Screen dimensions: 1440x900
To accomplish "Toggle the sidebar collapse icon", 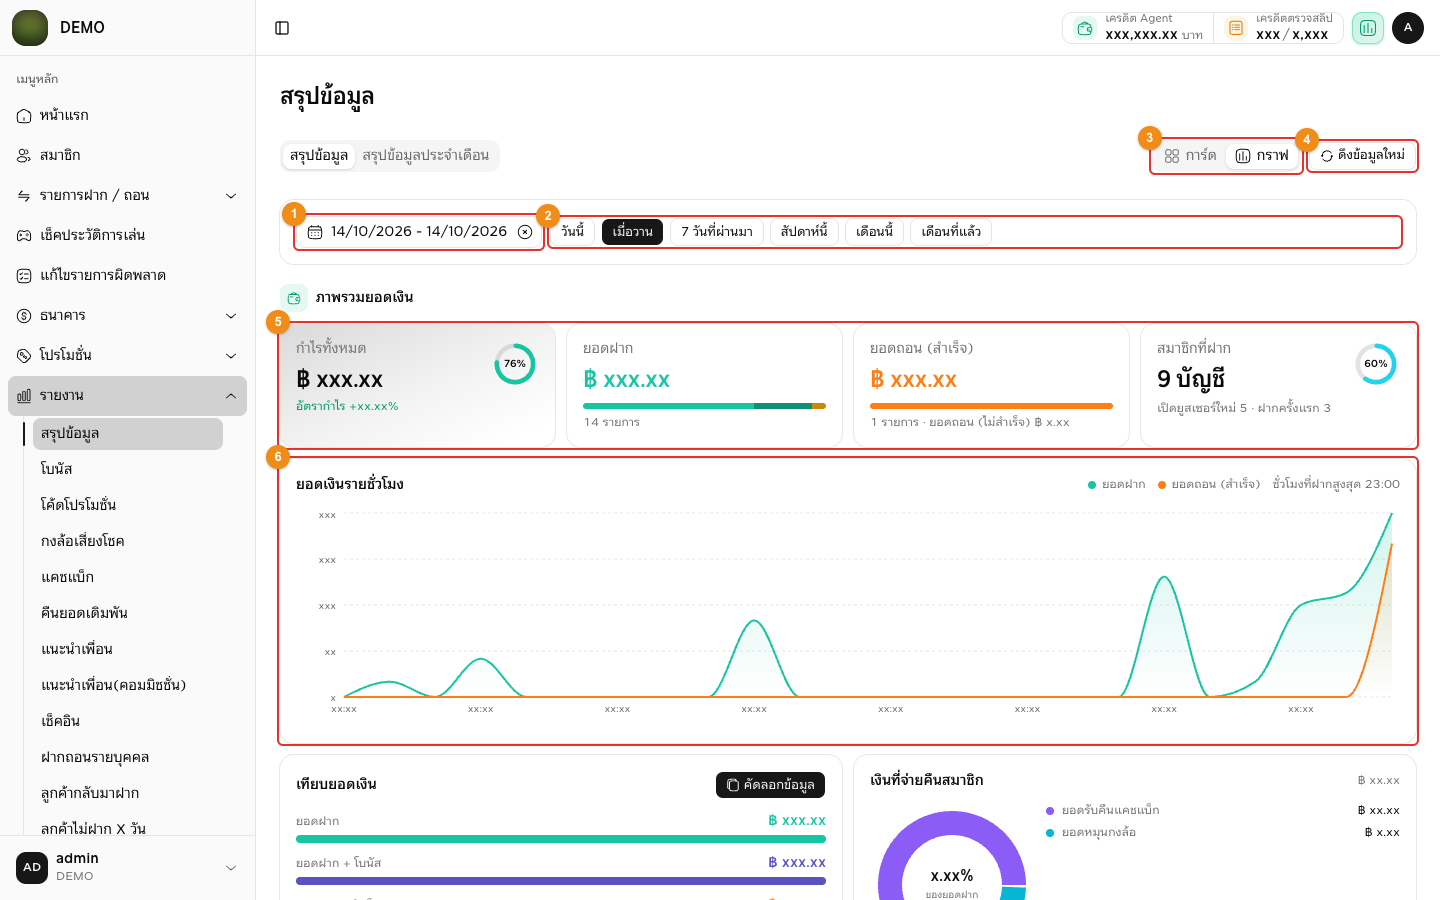I will tap(282, 28).
